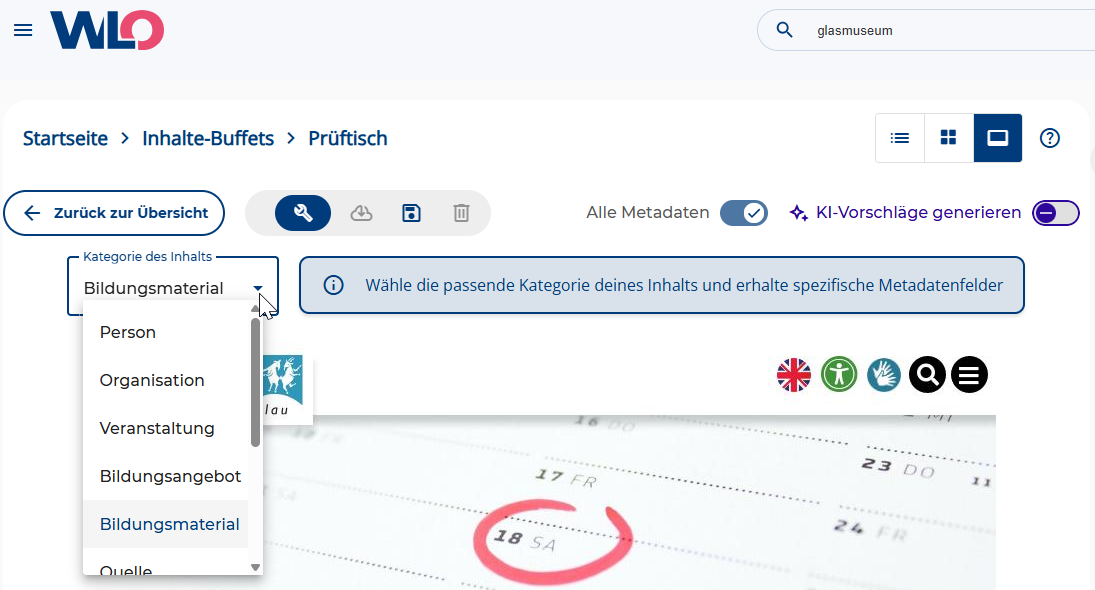Click the Prüftisch breadcrumb

pyautogui.click(x=348, y=138)
